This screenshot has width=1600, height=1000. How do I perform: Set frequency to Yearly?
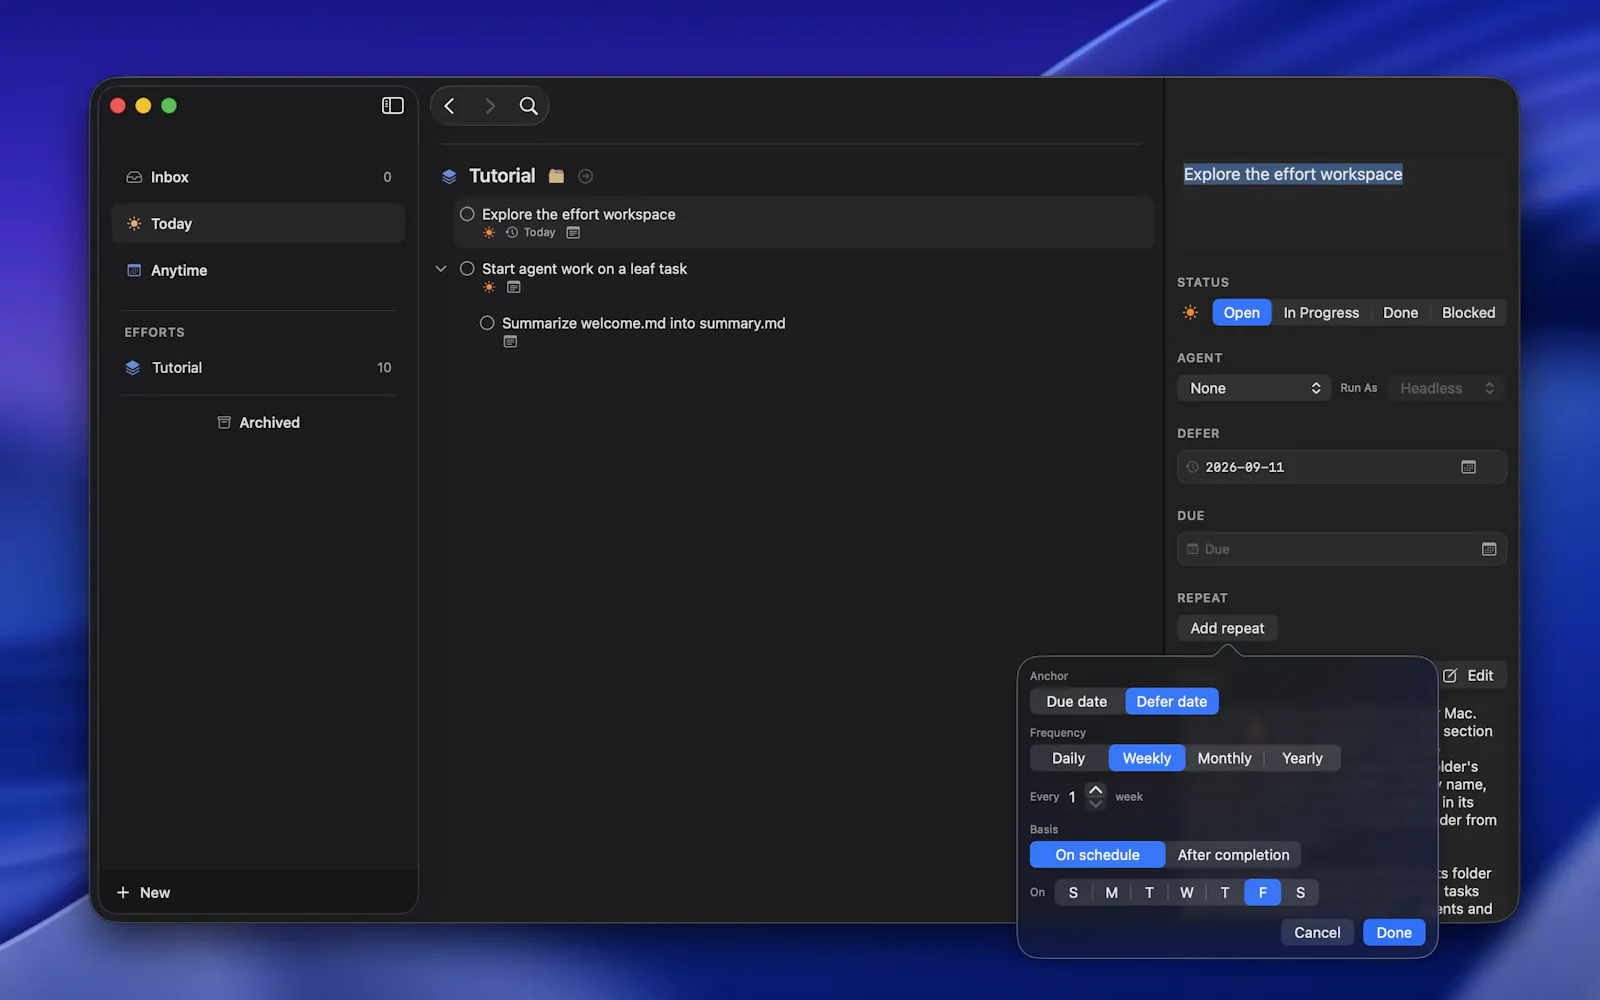click(x=1302, y=759)
